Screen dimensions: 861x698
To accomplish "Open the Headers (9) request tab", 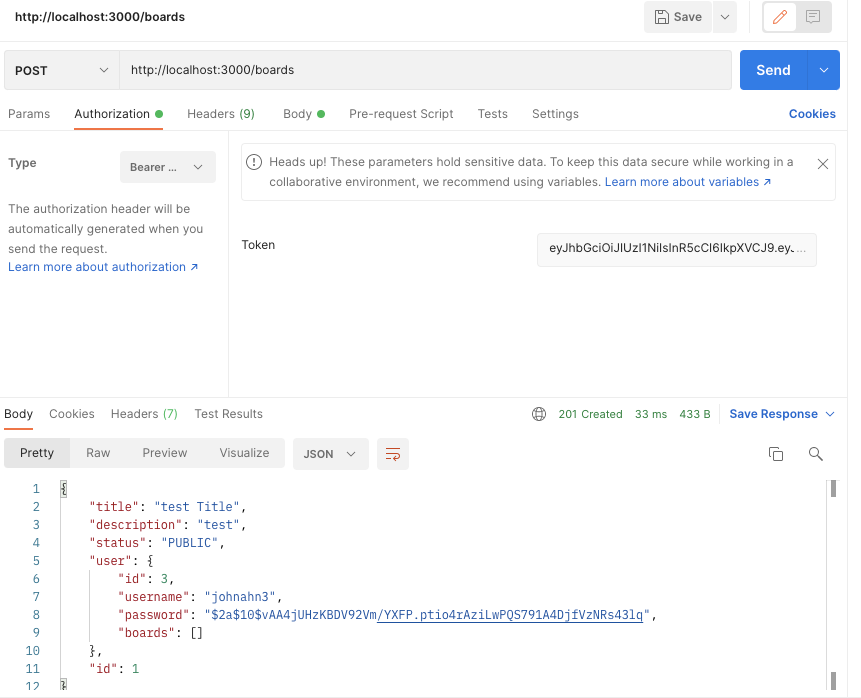I will pyautogui.click(x=221, y=114).
